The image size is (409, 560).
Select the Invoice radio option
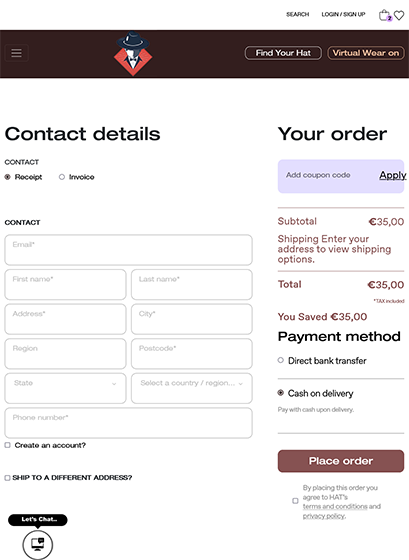[62, 177]
